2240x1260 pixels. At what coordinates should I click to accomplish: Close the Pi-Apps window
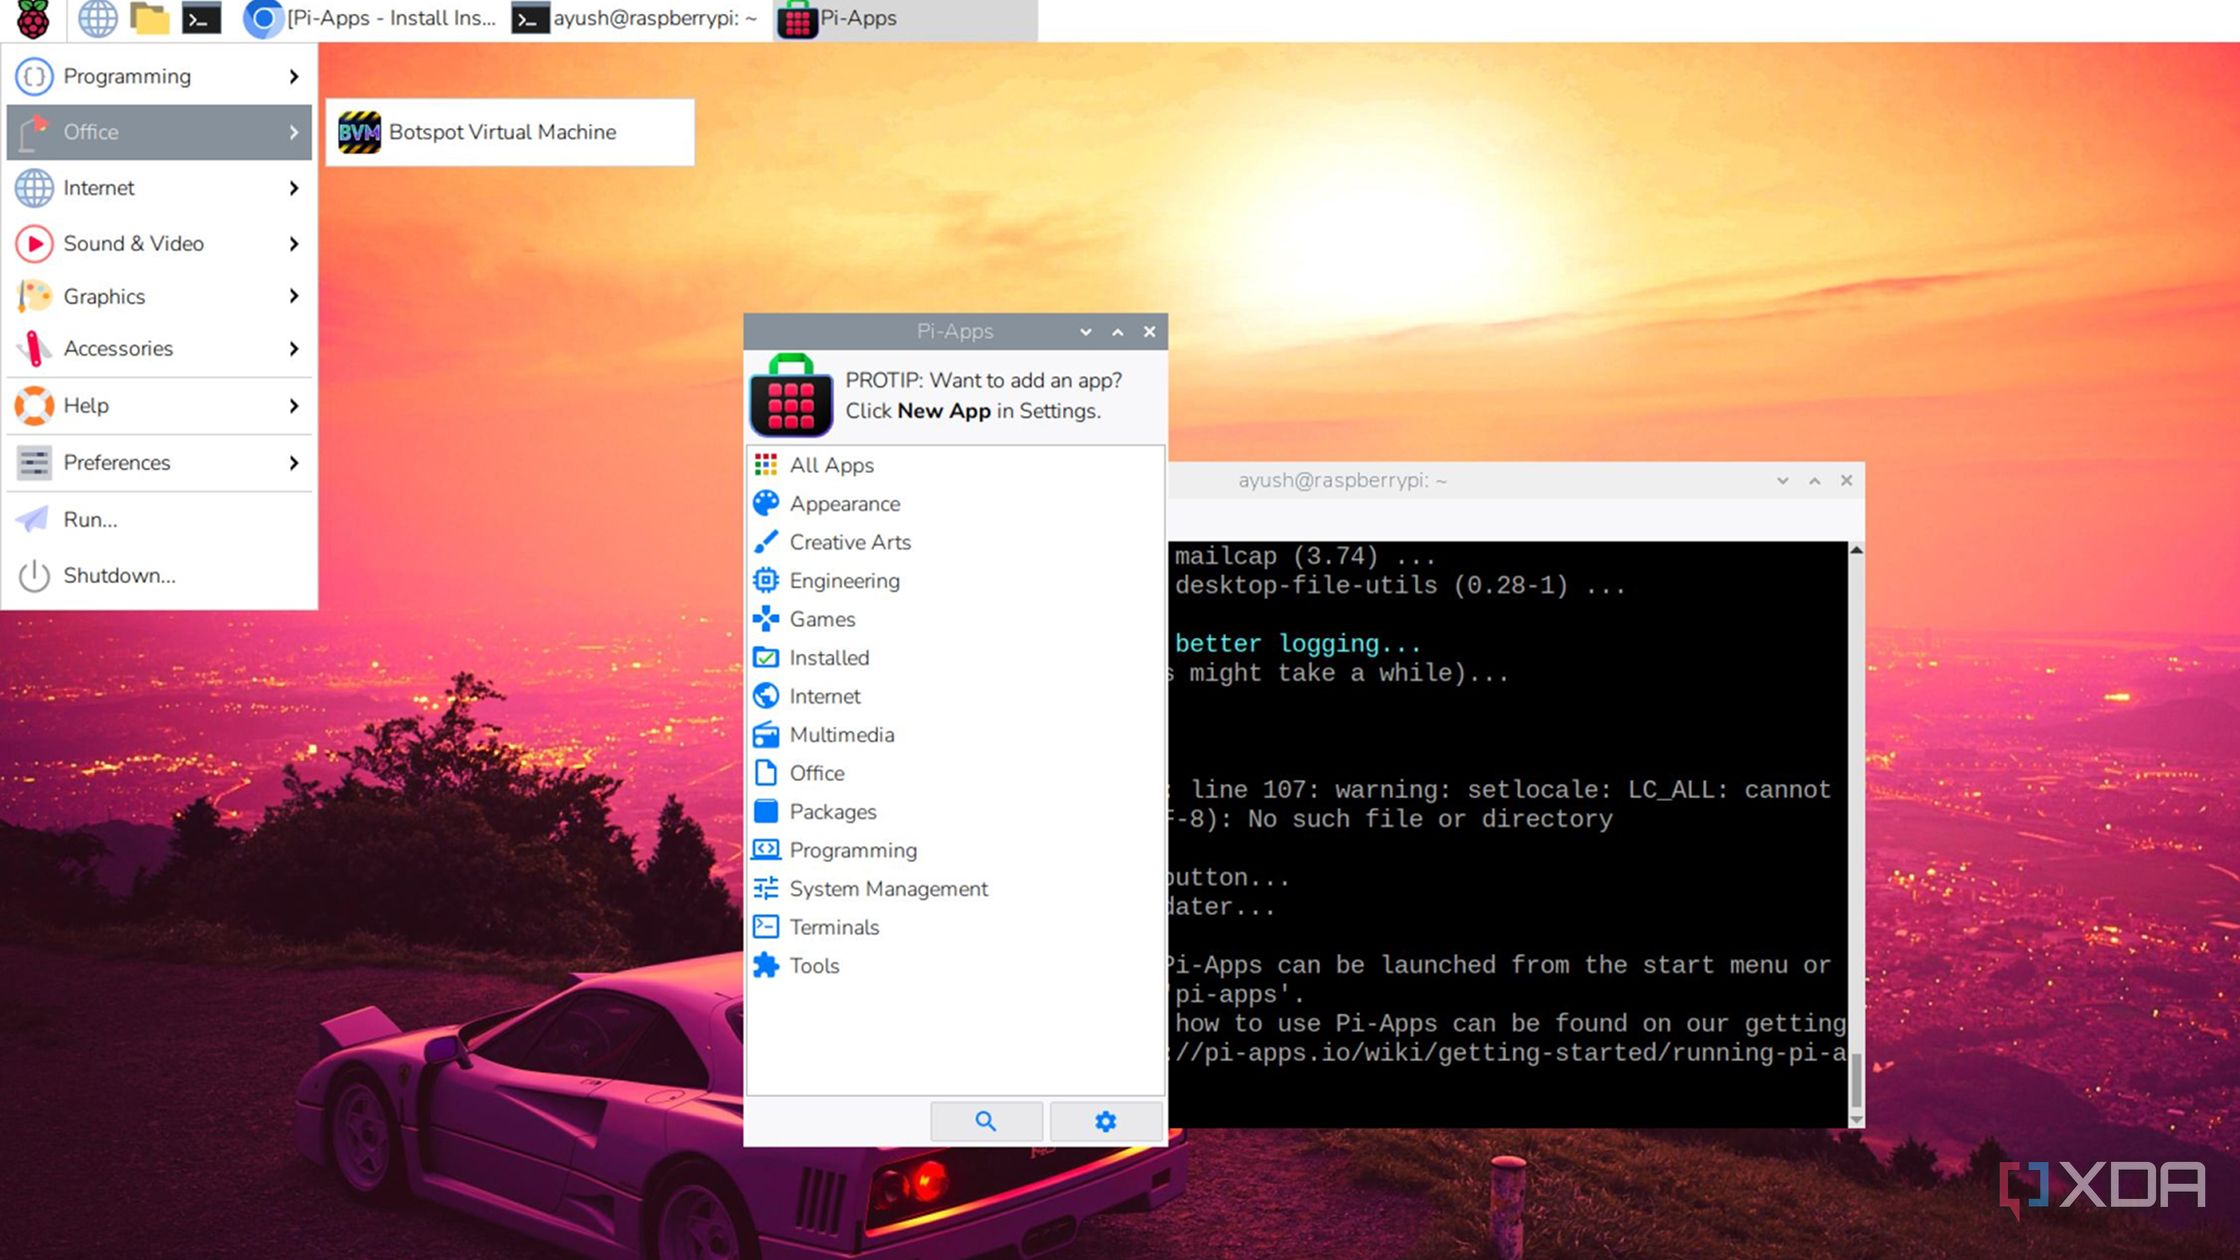click(x=1150, y=332)
